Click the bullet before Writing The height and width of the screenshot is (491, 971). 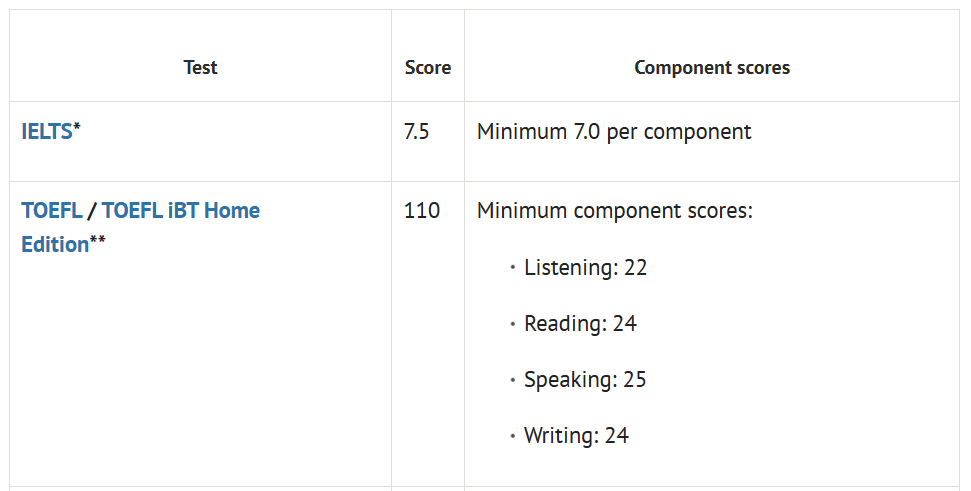pos(512,436)
